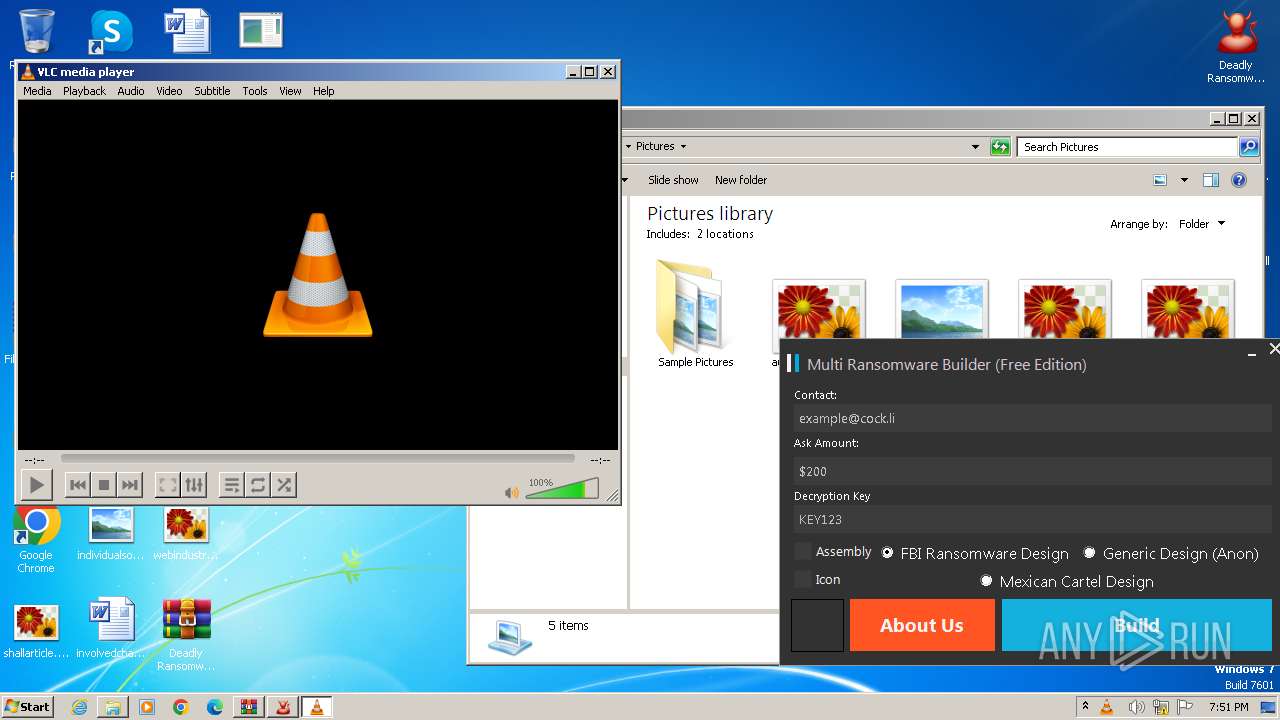
Task: Select Mexican Cartel Design option
Action: point(986,581)
